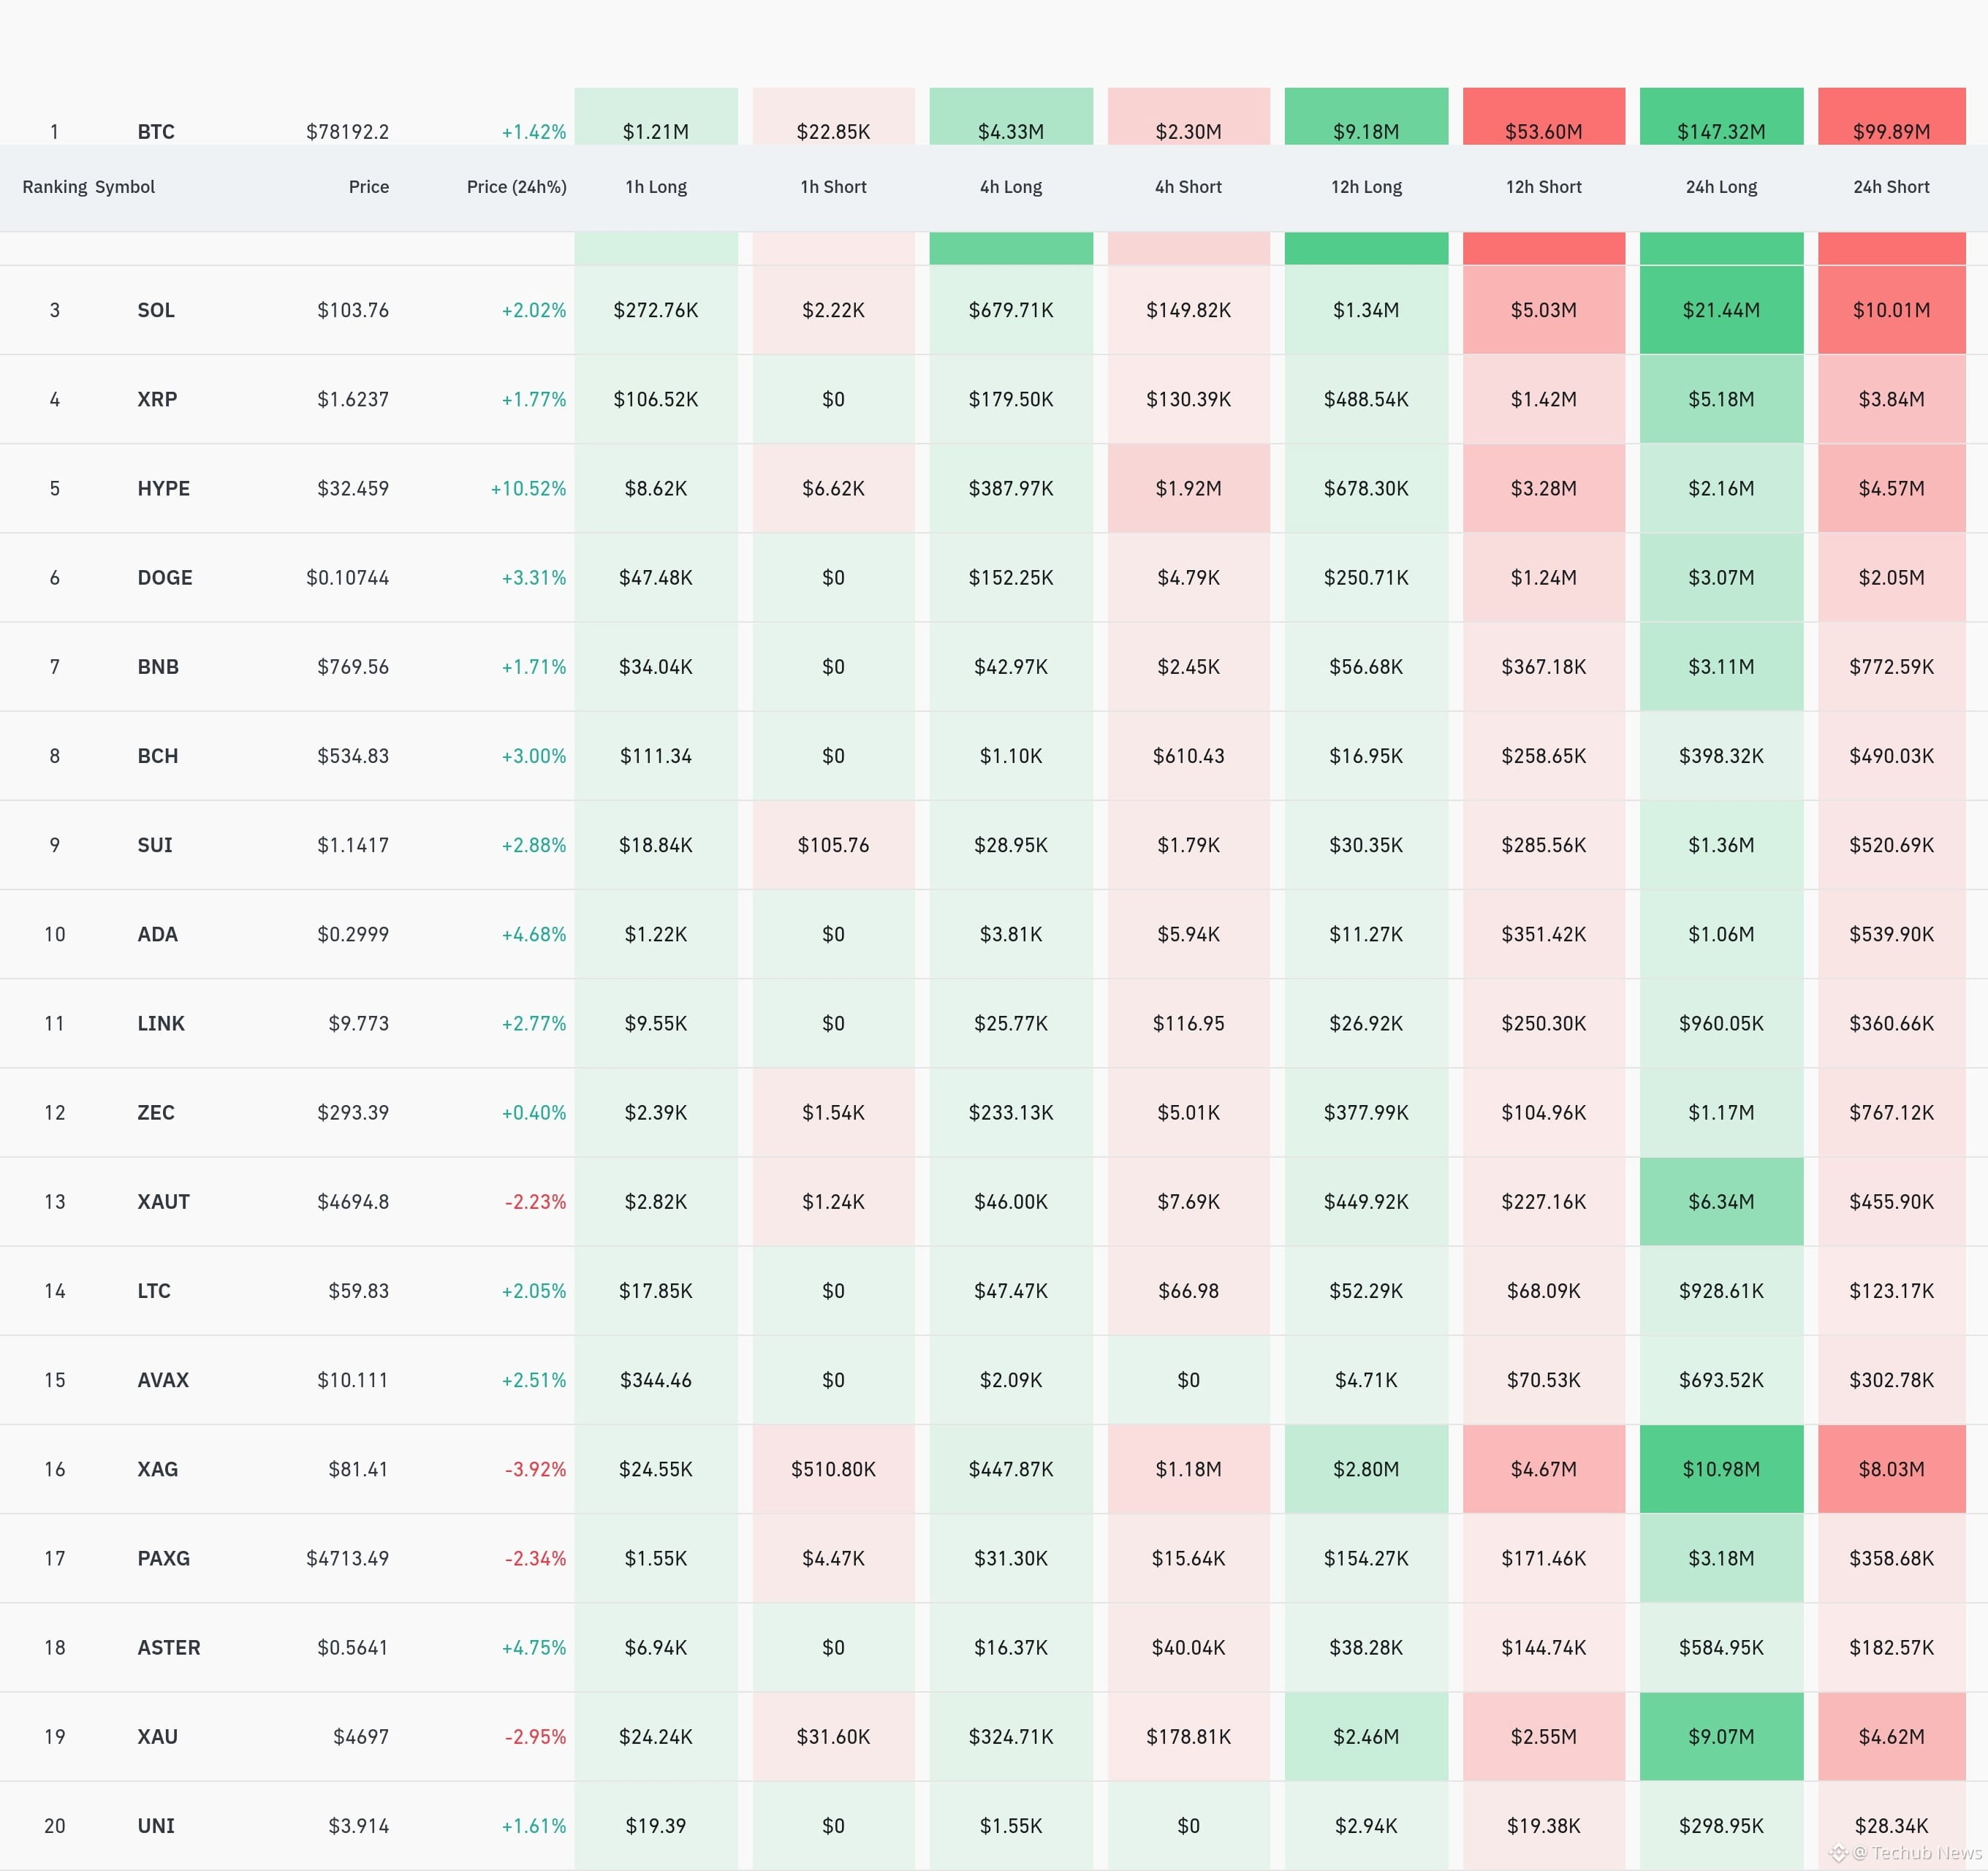Sort by 1h Long column header
This screenshot has height=1871, width=1988.
655,187
